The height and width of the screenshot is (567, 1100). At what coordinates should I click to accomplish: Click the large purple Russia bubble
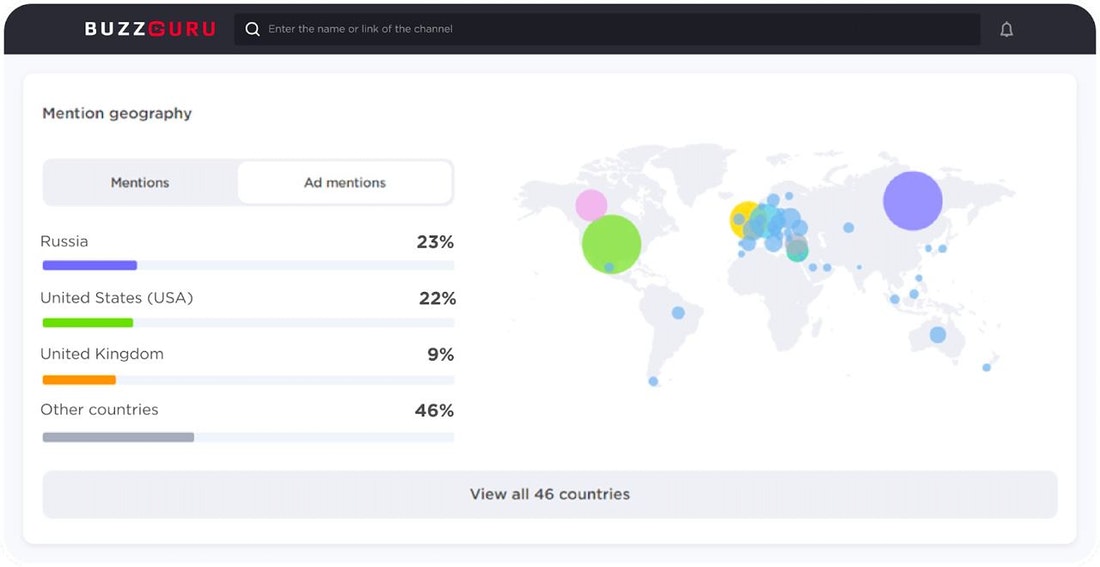pos(912,201)
